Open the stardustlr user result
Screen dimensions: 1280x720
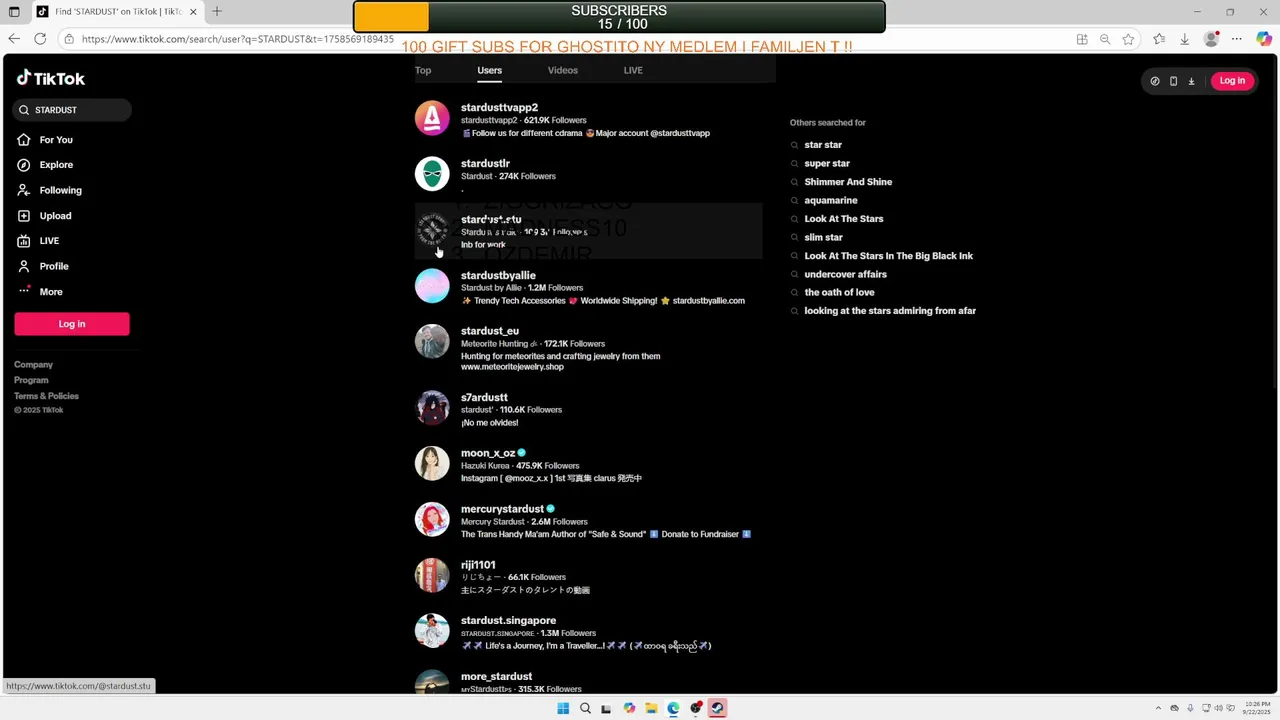[588, 174]
